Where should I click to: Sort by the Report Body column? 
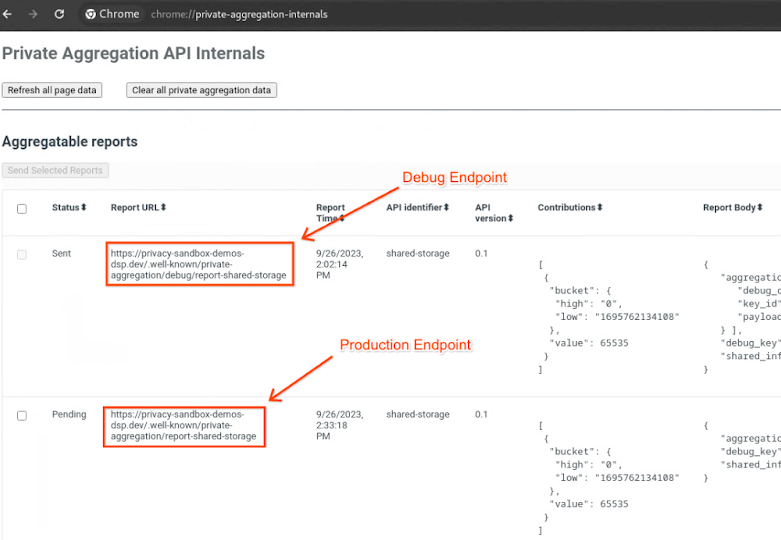click(x=734, y=207)
